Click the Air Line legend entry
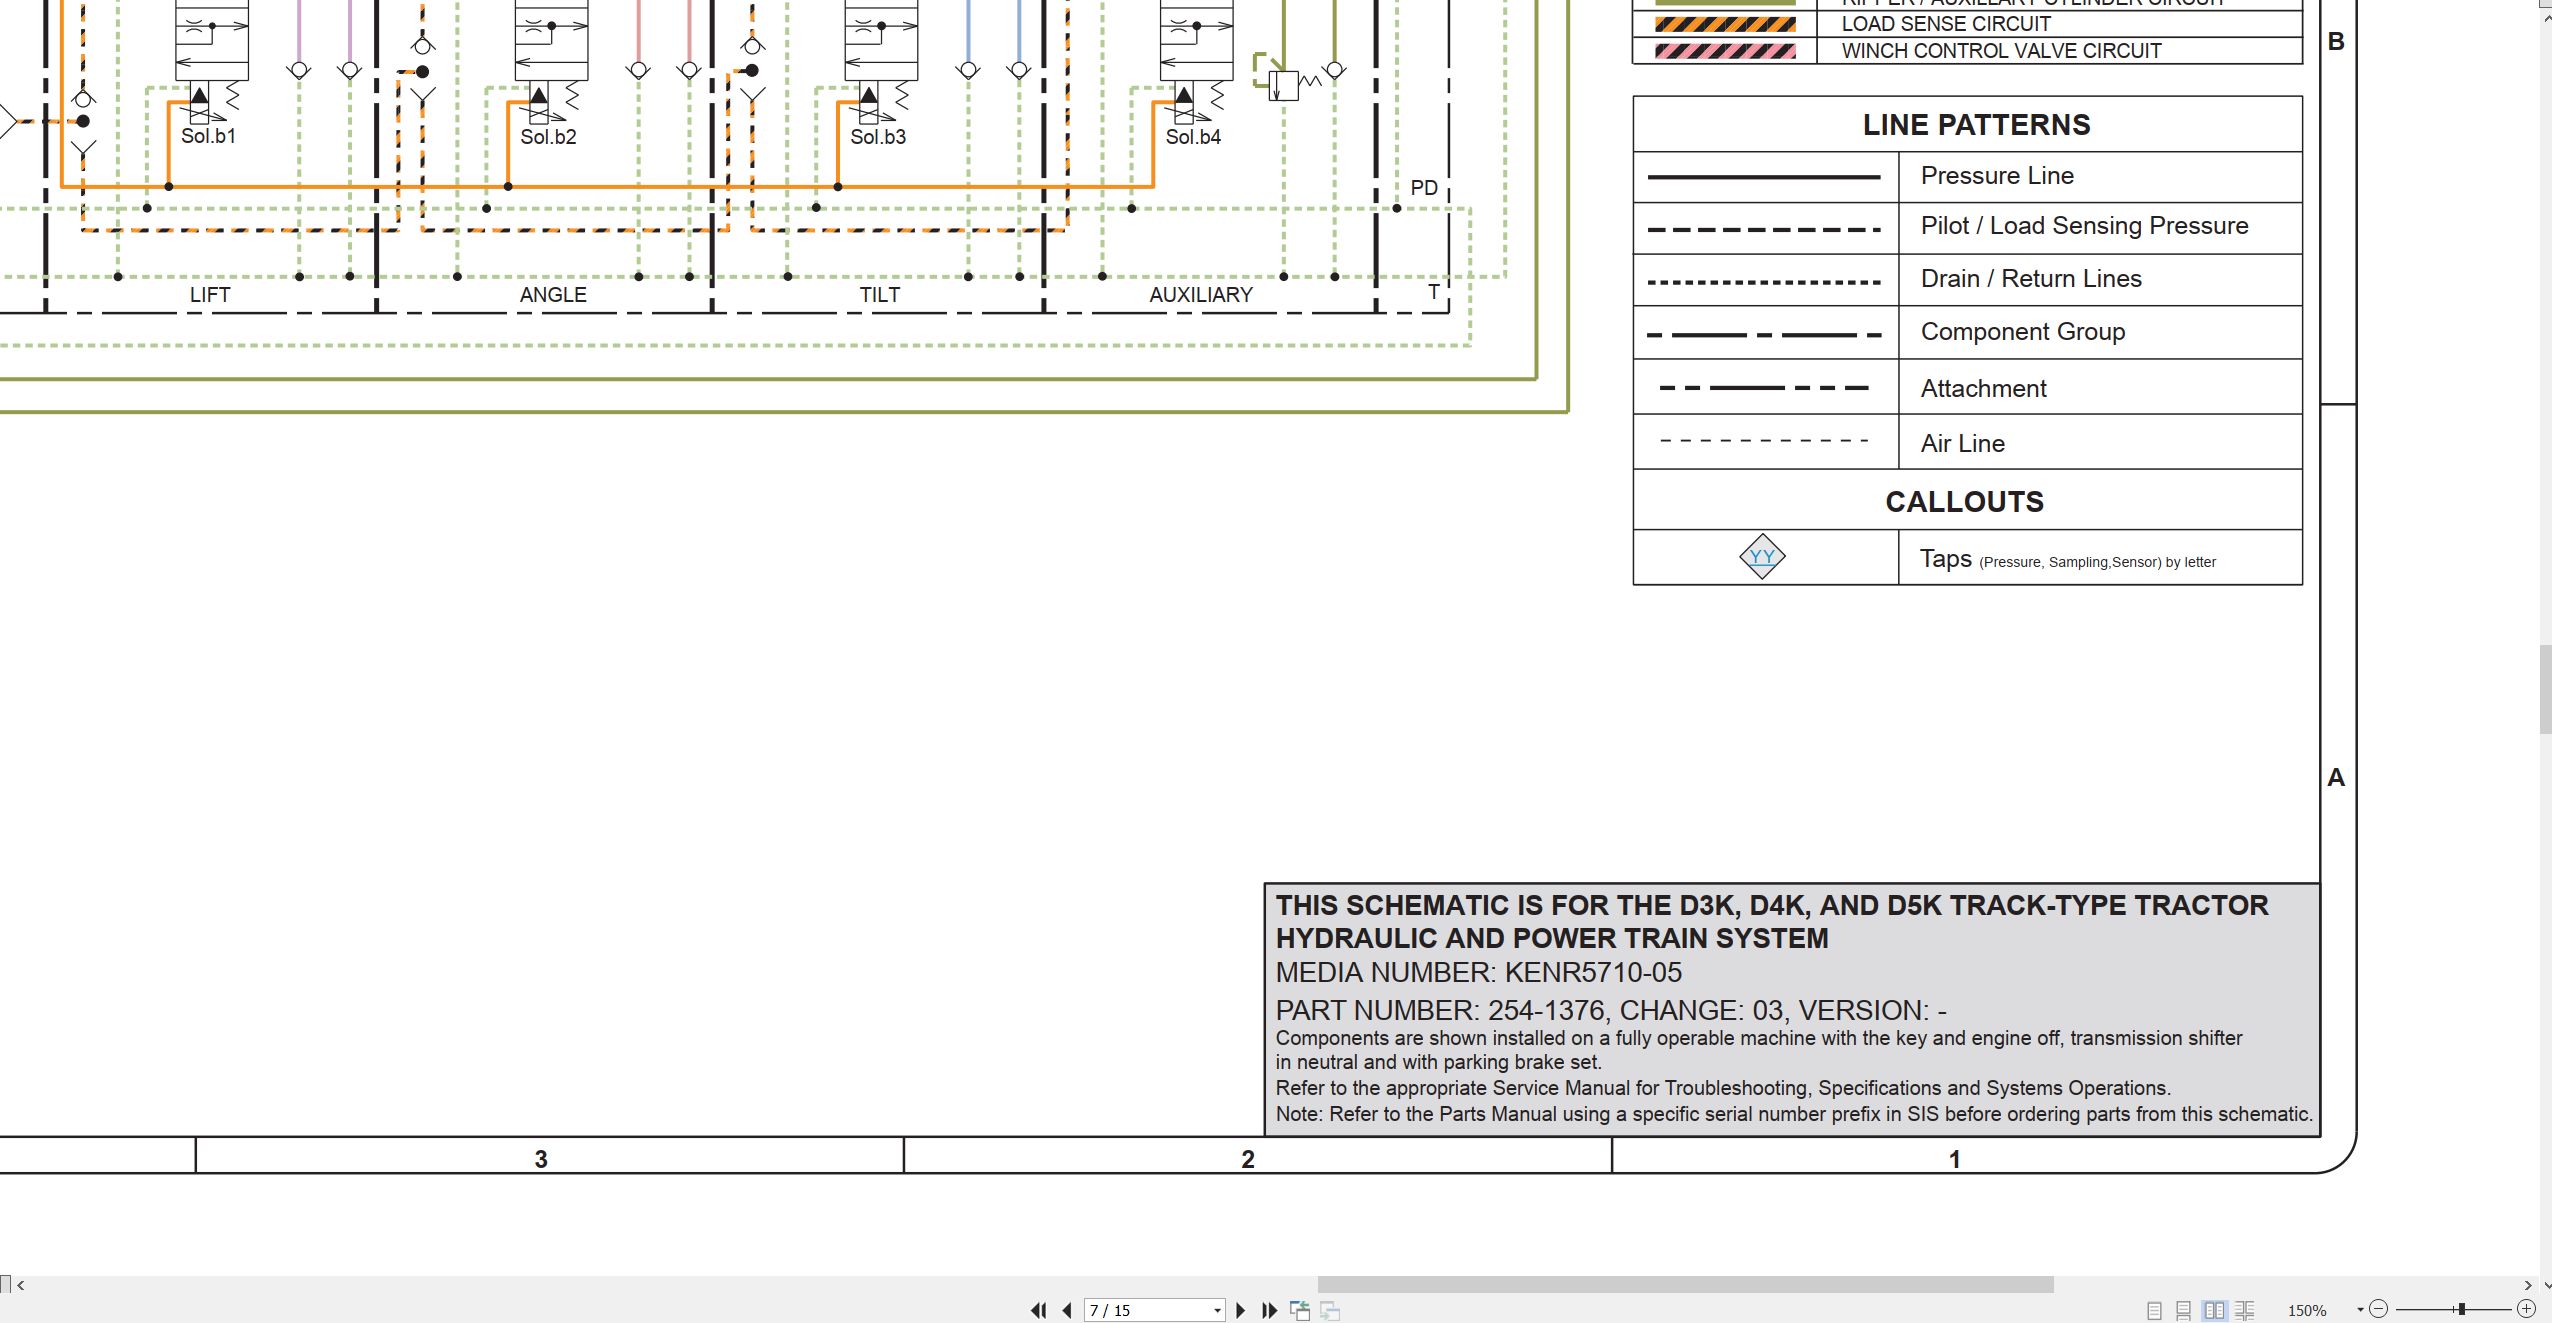 pos(1962,444)
